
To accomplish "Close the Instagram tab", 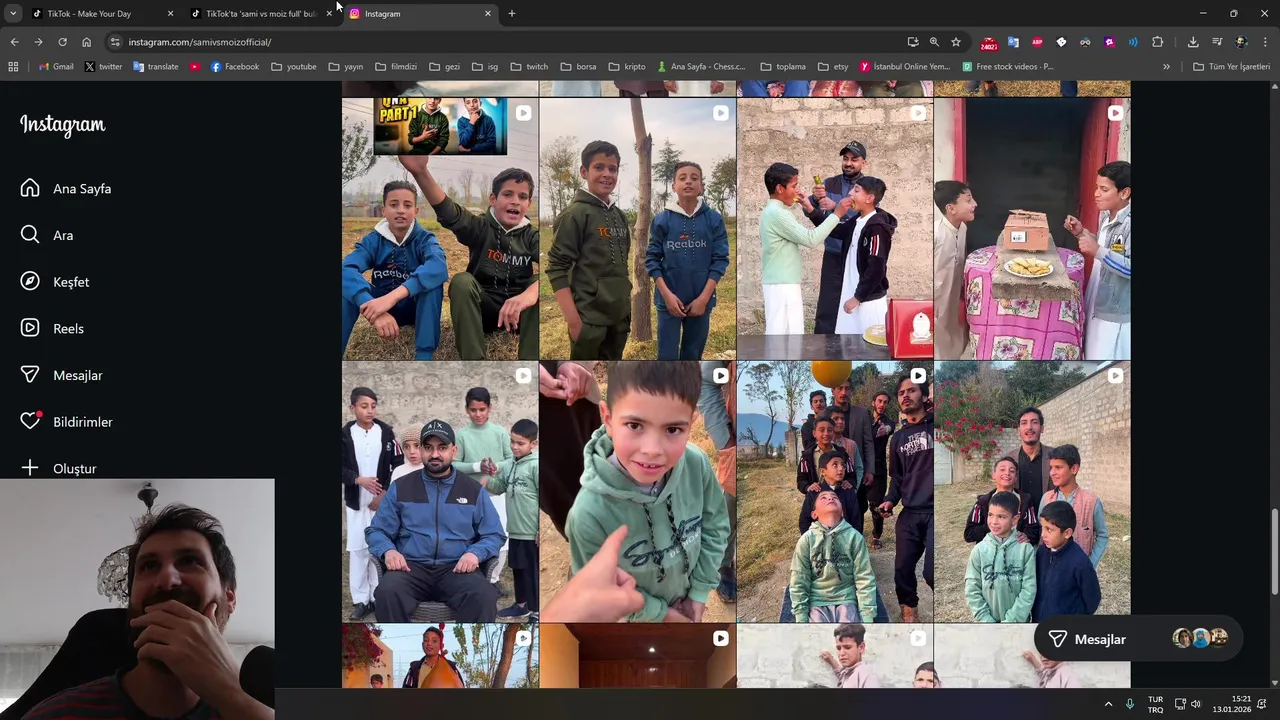I will tap(488, 14).
